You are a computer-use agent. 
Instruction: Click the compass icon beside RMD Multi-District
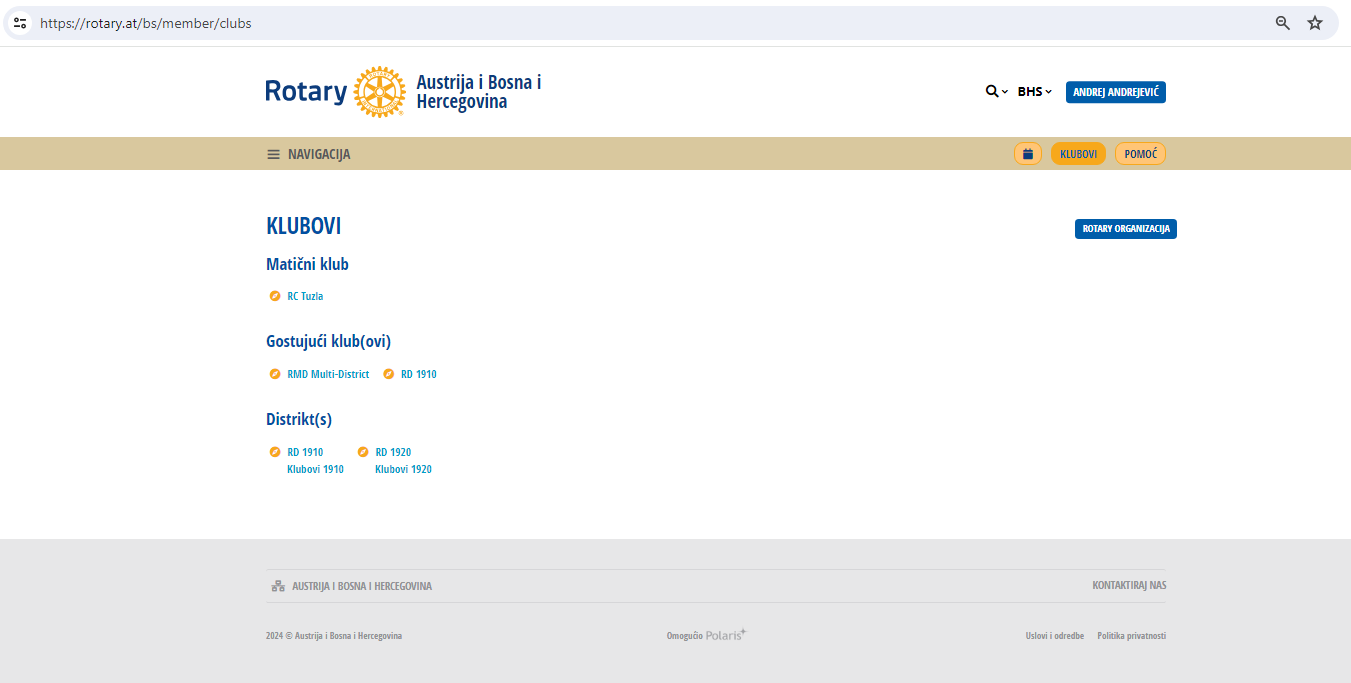point(275,374)
